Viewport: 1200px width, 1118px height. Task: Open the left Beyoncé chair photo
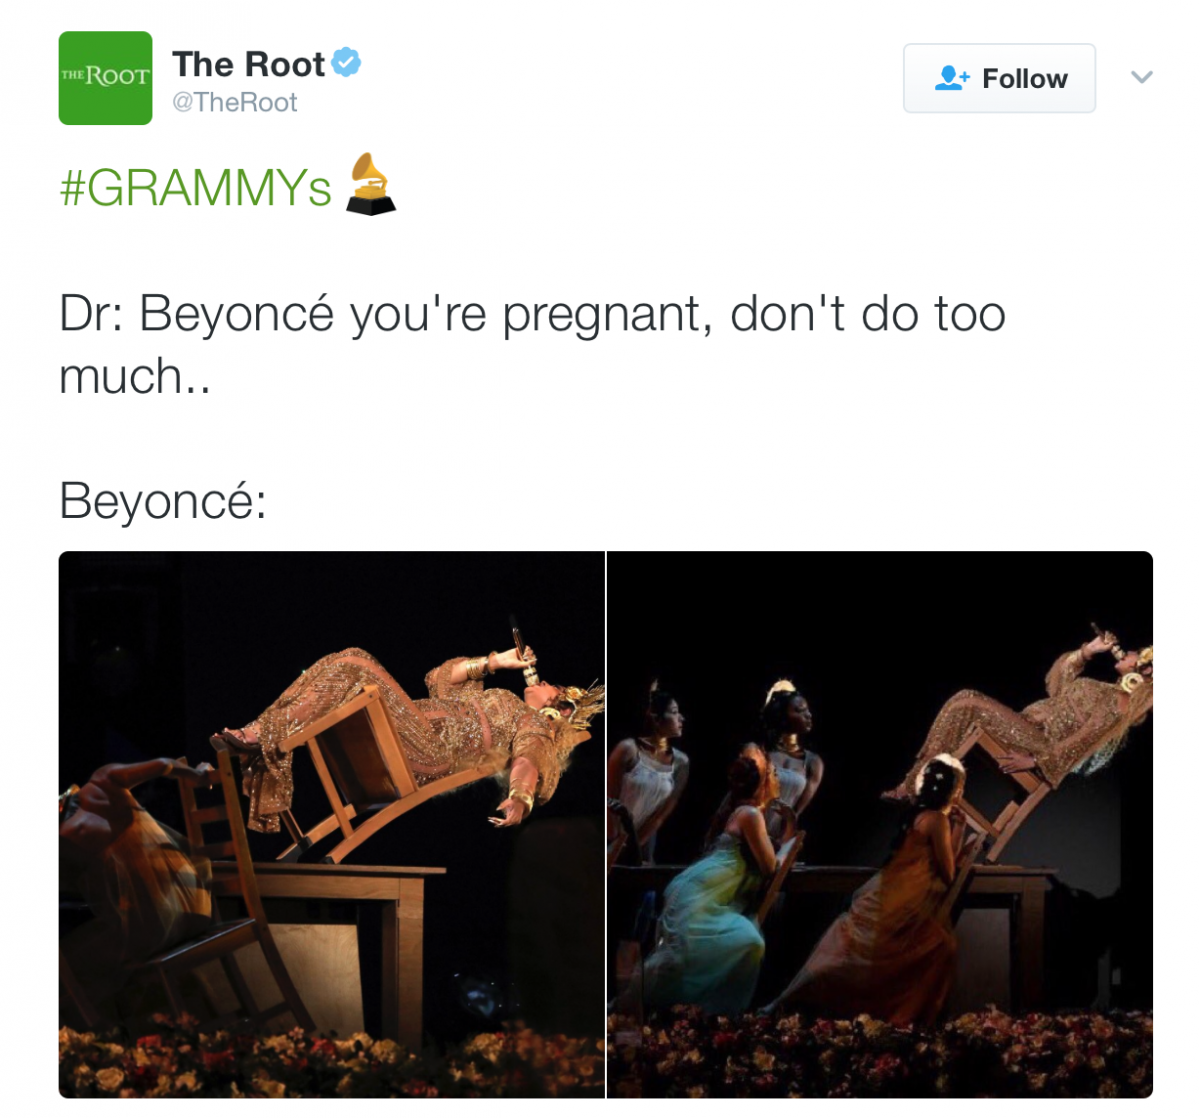coord(331,824)
